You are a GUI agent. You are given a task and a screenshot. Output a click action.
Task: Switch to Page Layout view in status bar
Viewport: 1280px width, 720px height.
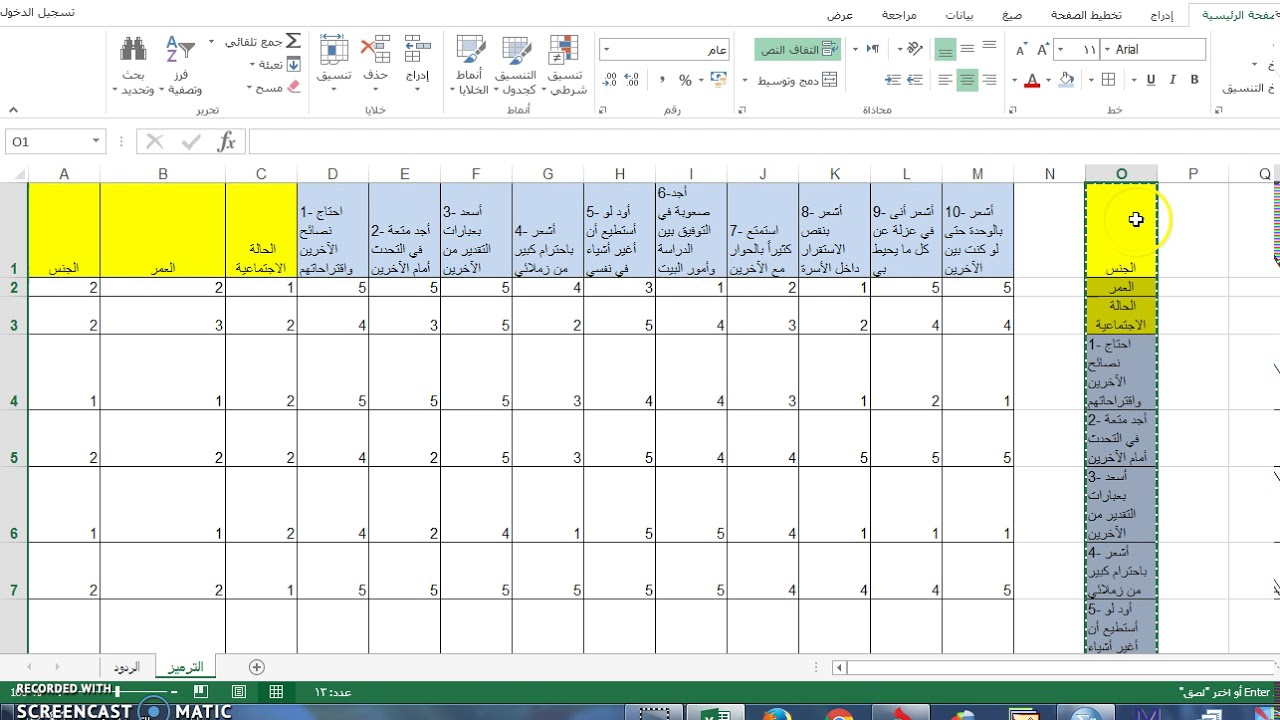pos(238,692)
